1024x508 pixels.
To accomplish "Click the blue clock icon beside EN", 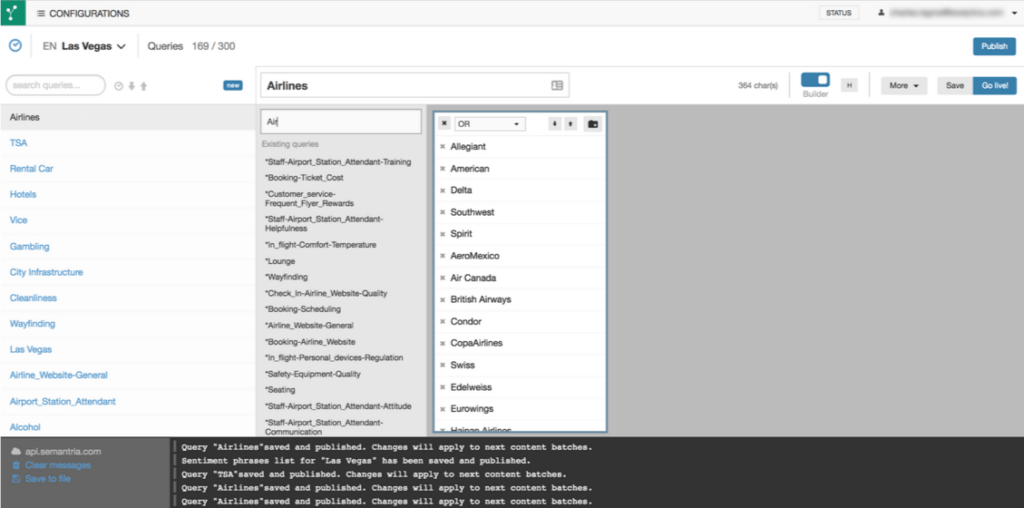I will tap(15, 46).
